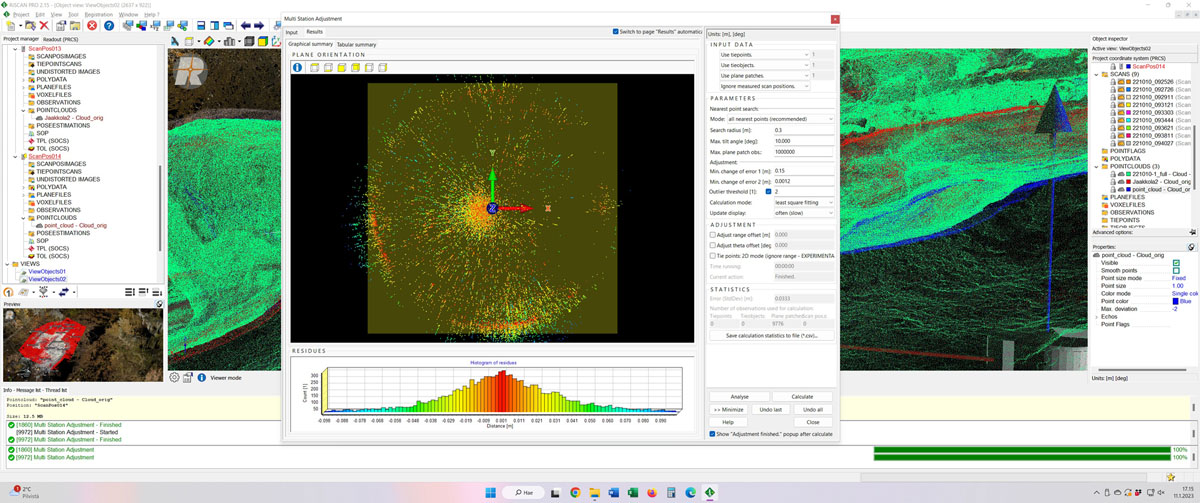1200x503 pixels.
Task: Collapse the ScanPos013 tree node
Action: point(14,48)
